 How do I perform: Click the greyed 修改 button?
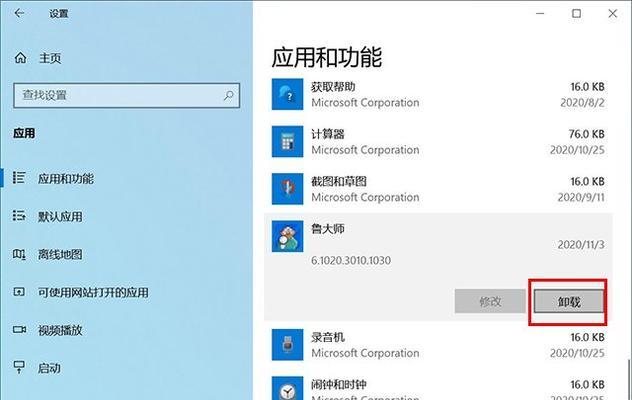(x=490, y=301)
